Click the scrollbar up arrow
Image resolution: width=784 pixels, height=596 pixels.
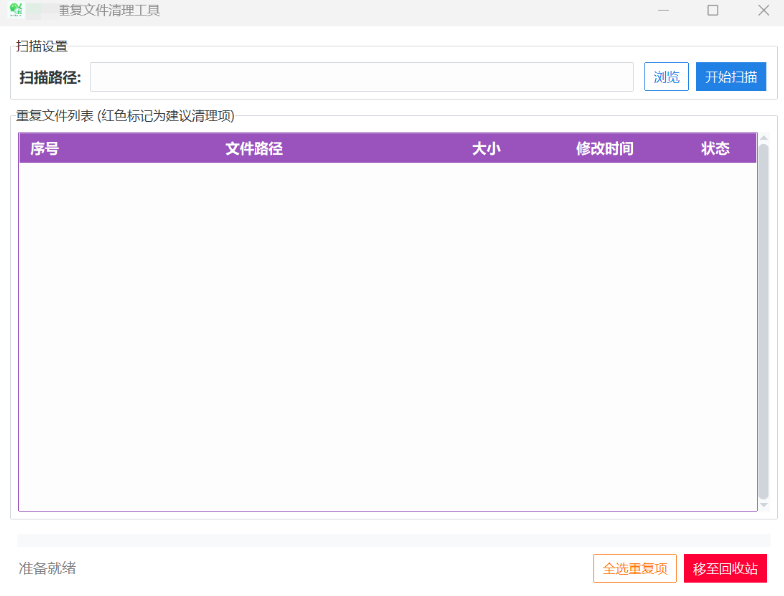[764, 138]
